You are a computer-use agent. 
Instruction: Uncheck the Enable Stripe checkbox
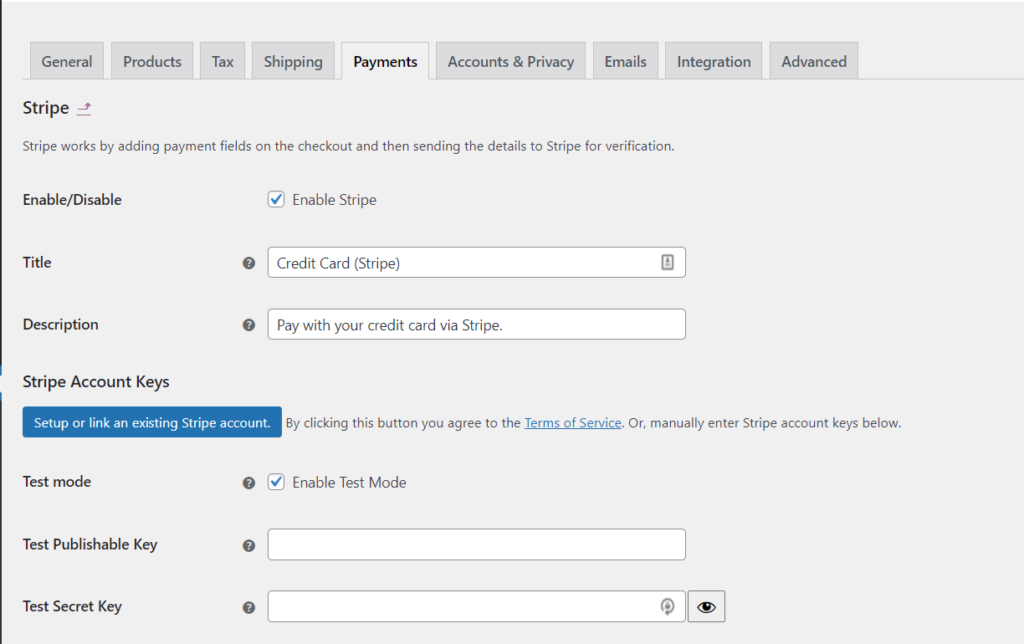click(276, 199)
